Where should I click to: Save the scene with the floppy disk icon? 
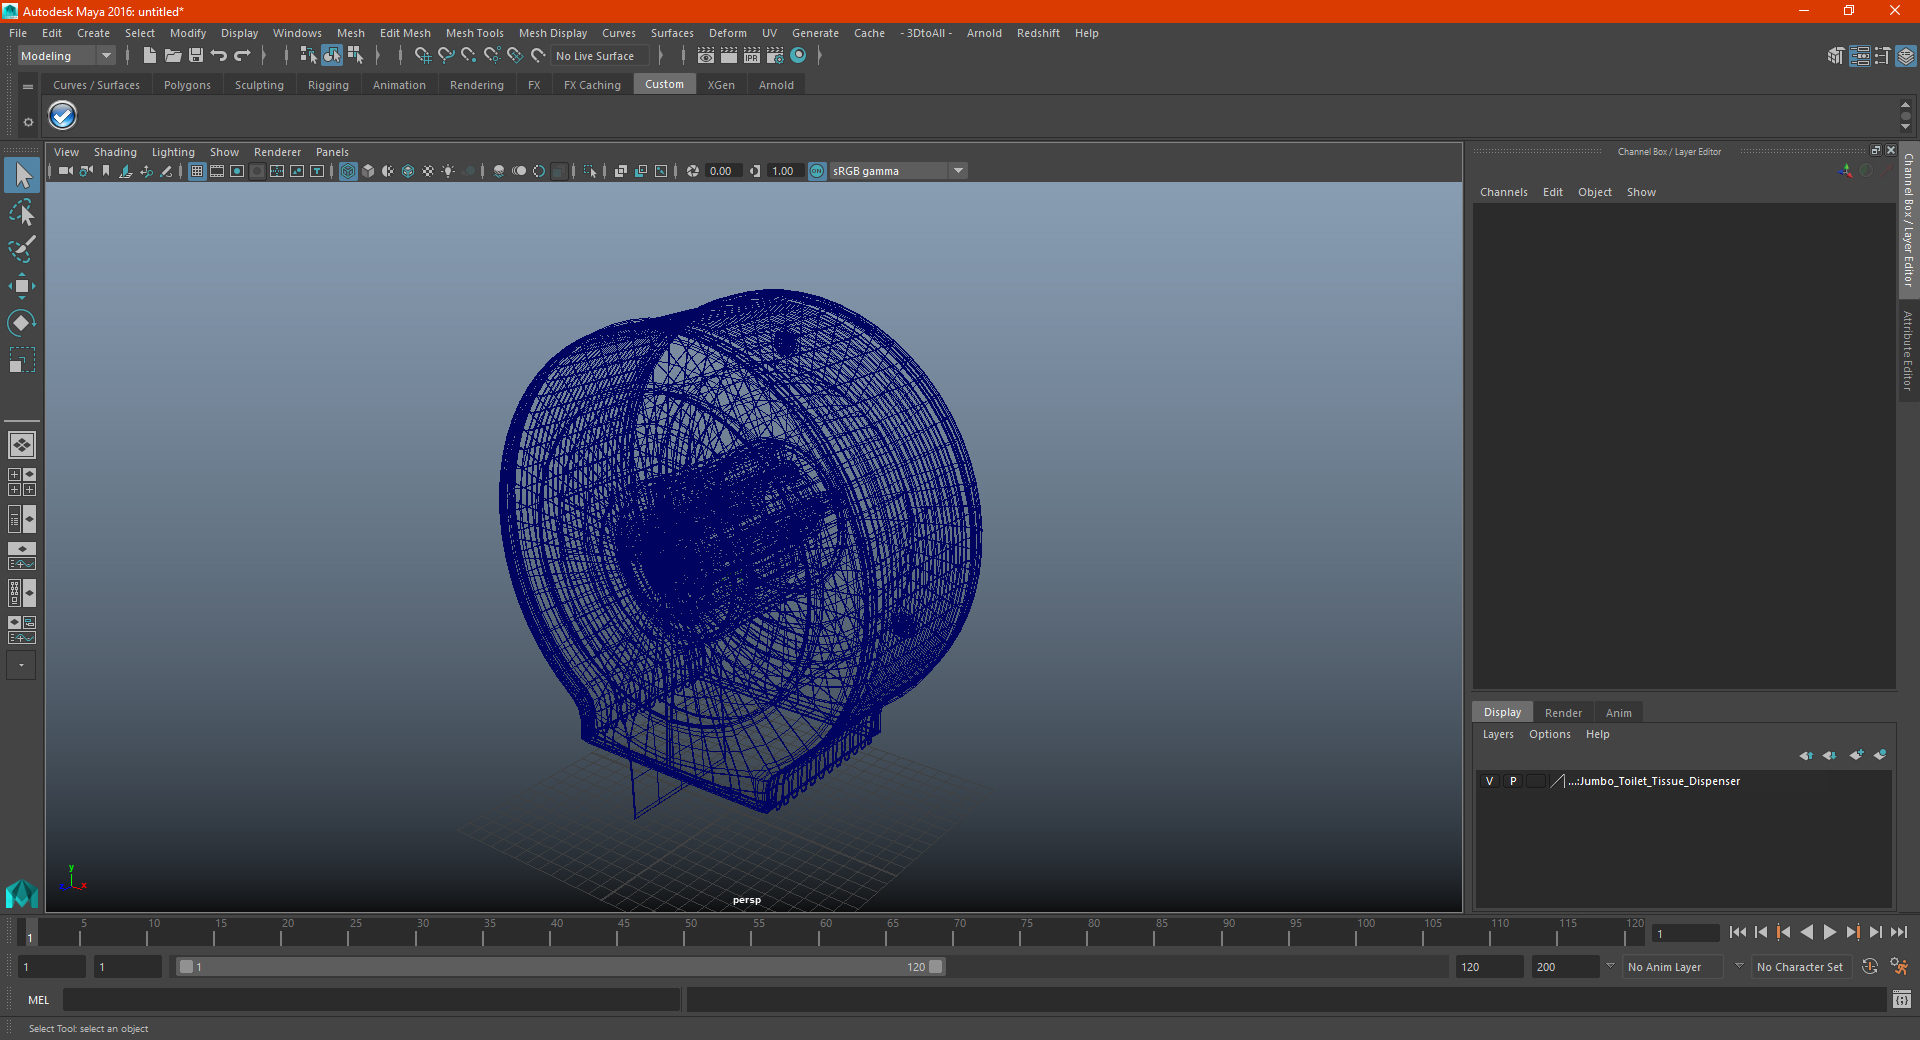click(x=196, y=56)
